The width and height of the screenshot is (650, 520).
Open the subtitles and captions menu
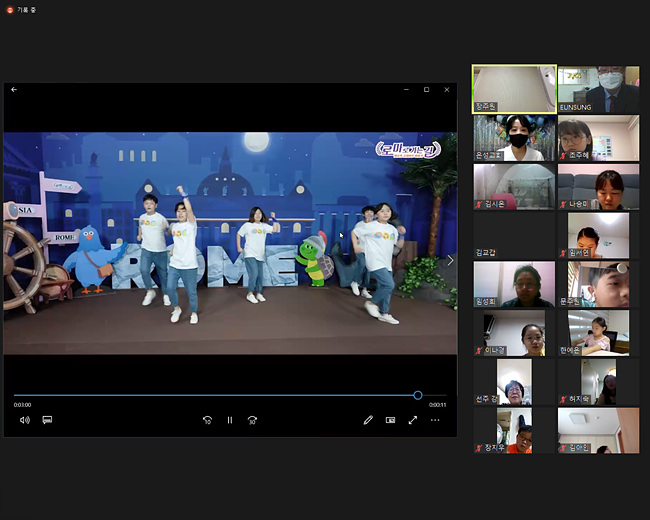point(47,420)
